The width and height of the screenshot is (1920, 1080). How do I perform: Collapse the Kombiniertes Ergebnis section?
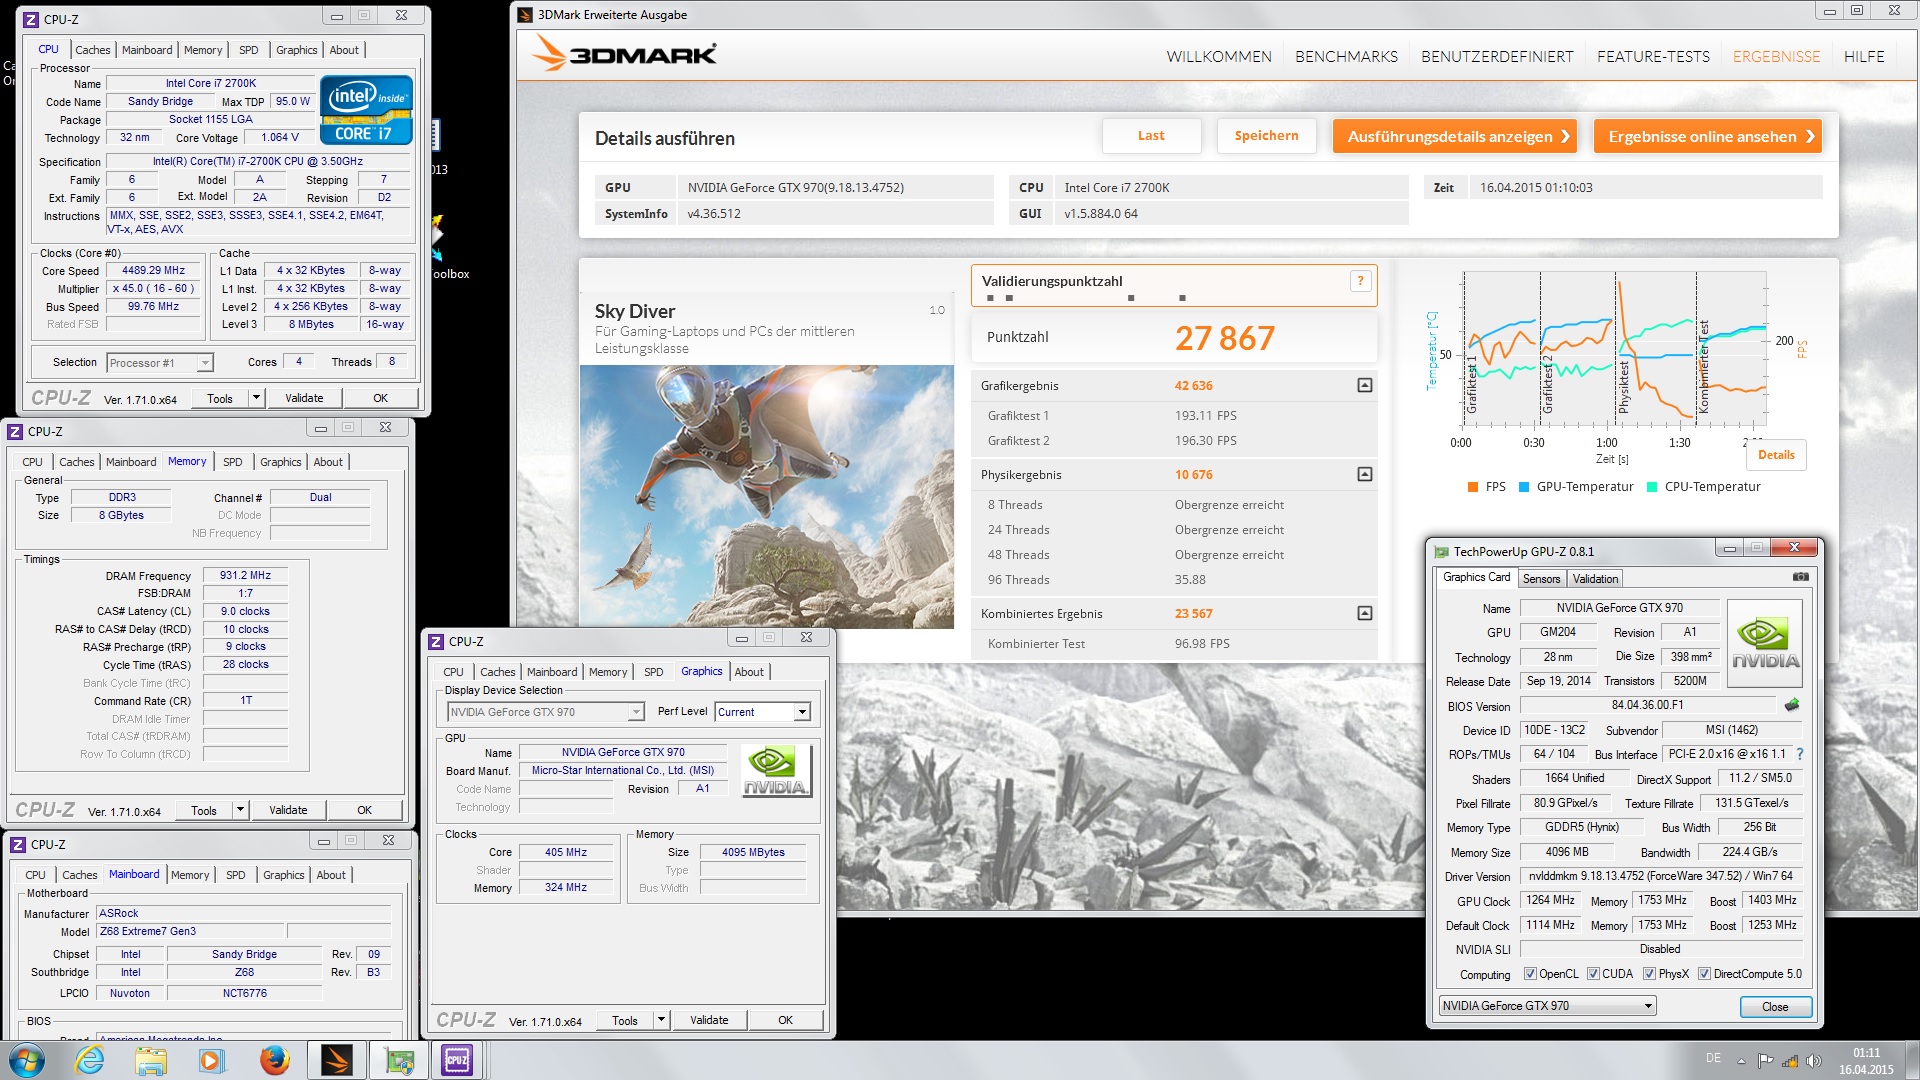pyautogui.click(x=1365, y=613)
